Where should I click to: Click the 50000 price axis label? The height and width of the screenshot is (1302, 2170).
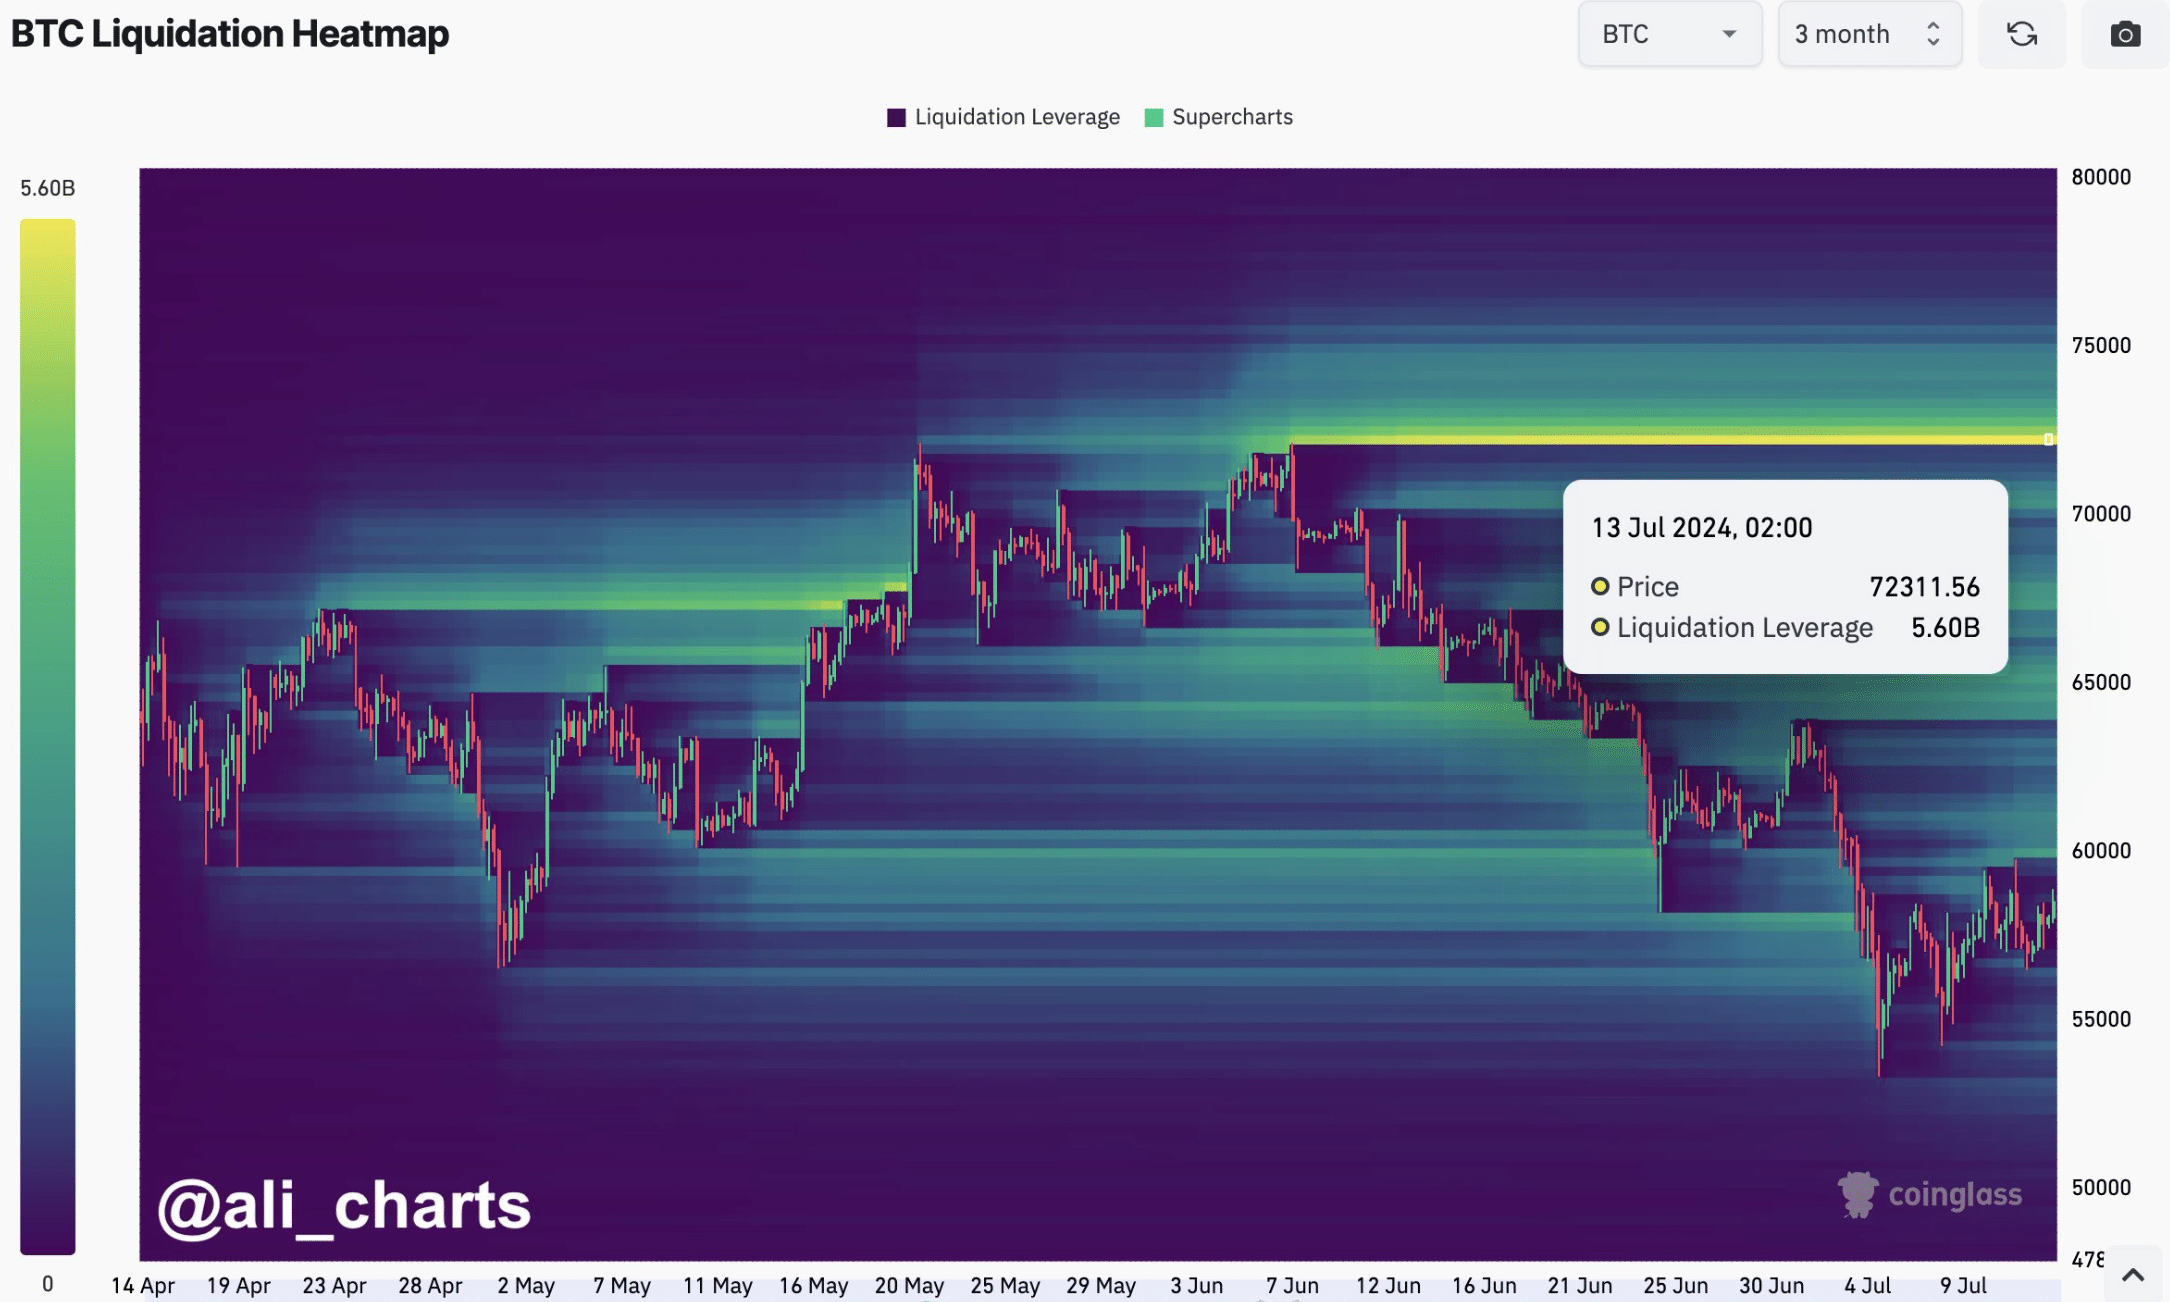pyautogui.click(x=2101, y=1188)
